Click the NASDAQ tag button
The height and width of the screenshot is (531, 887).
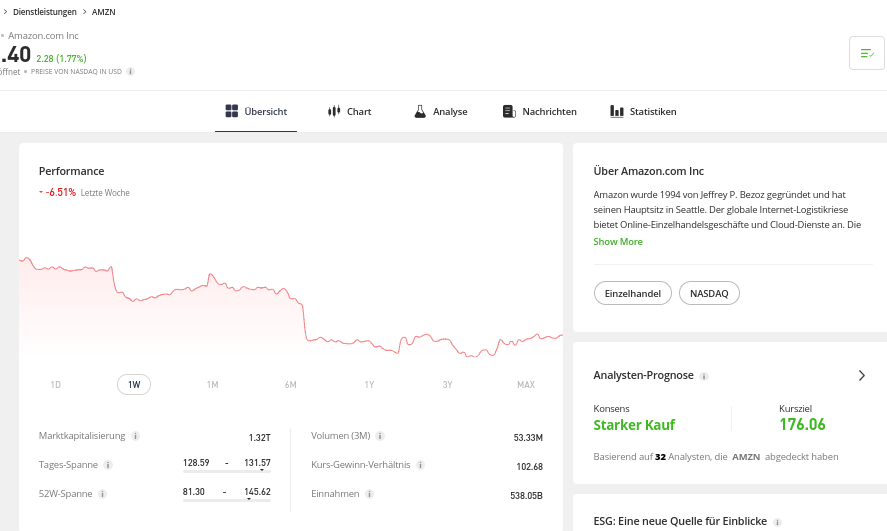(709, 293)
